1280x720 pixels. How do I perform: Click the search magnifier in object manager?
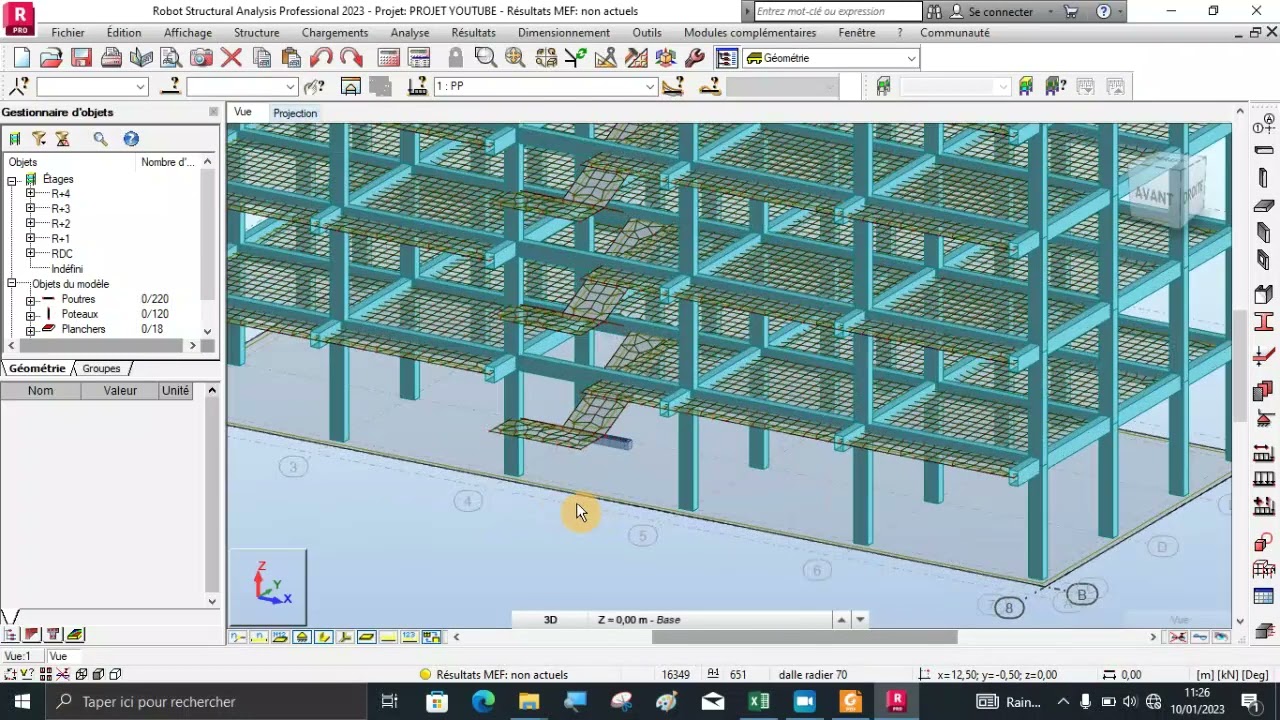click(100, 139)
